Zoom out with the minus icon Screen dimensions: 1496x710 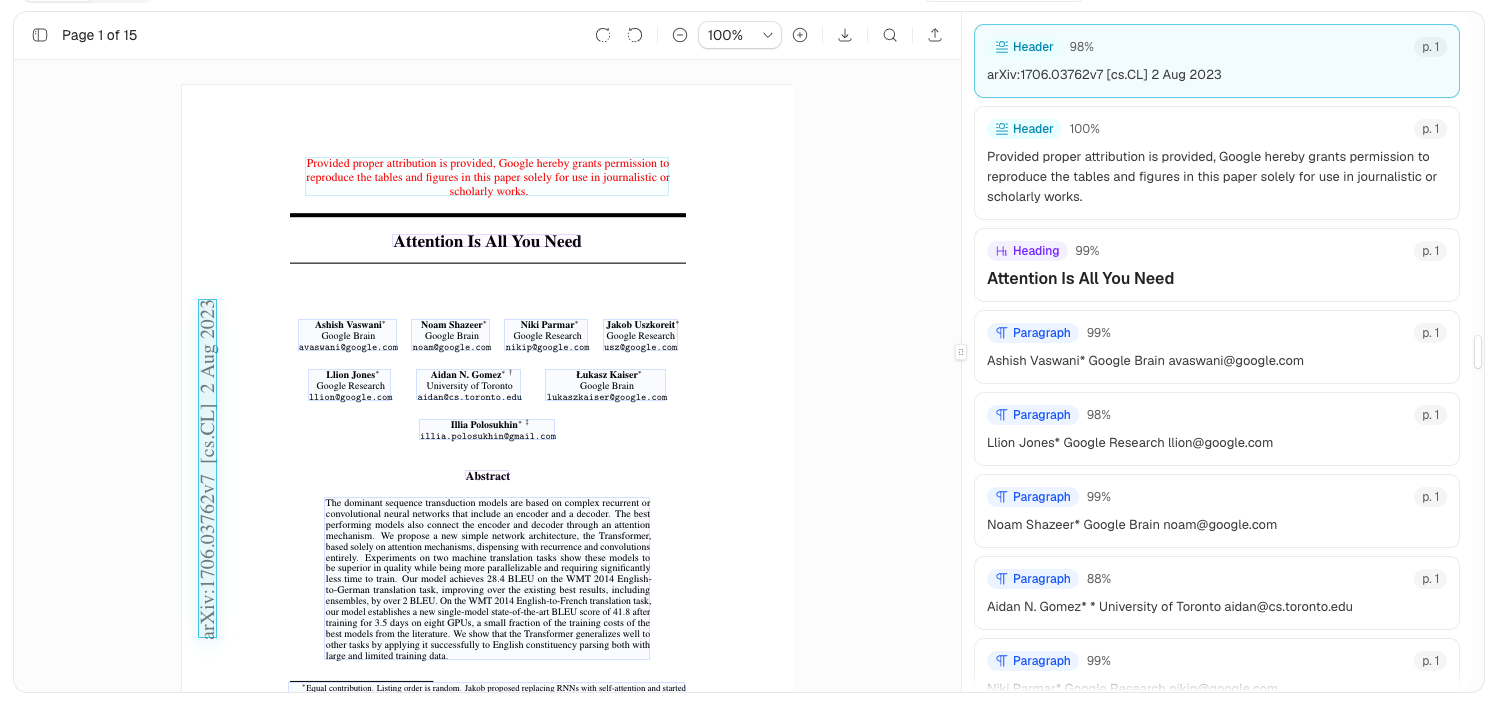coord(680,35)
